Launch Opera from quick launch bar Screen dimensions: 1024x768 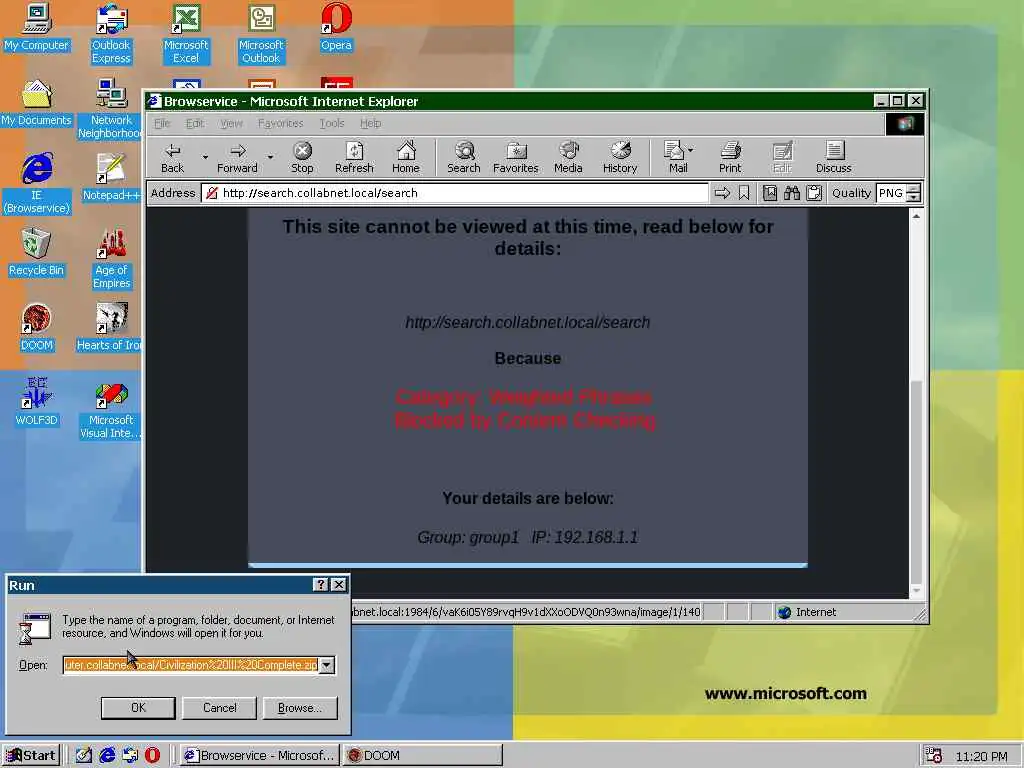coord(152,756)
